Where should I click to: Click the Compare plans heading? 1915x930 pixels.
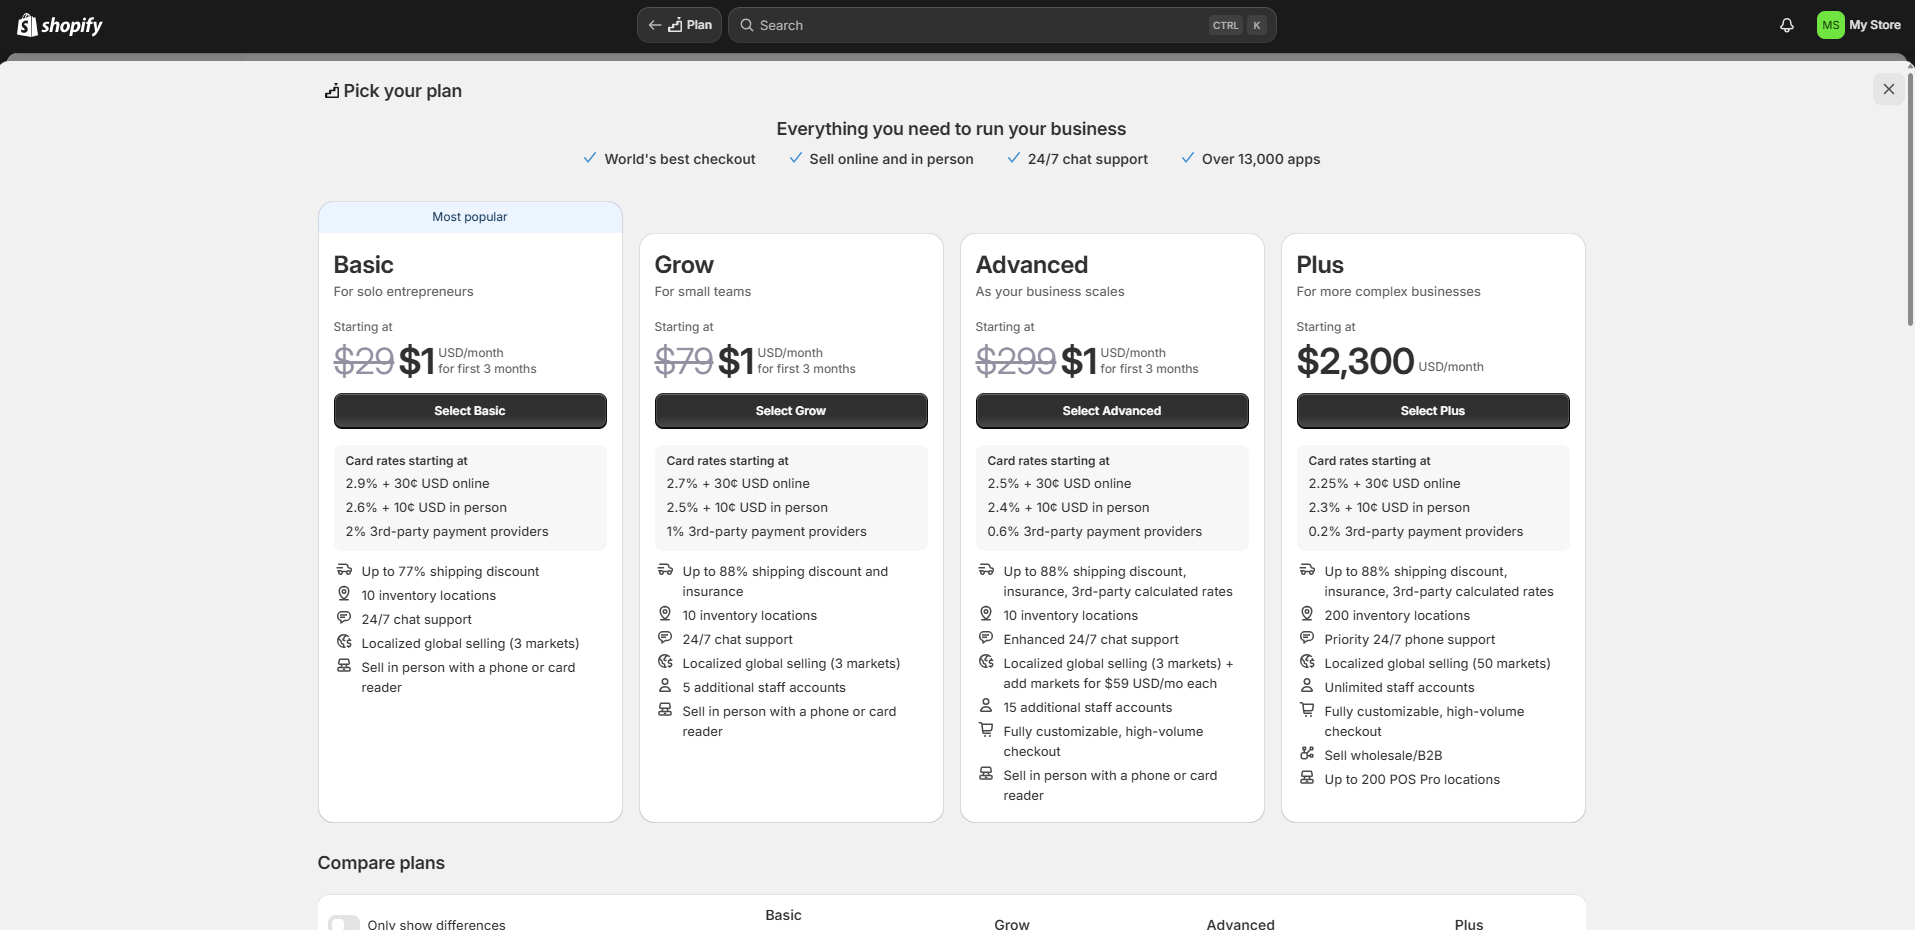tap(381, 863)
